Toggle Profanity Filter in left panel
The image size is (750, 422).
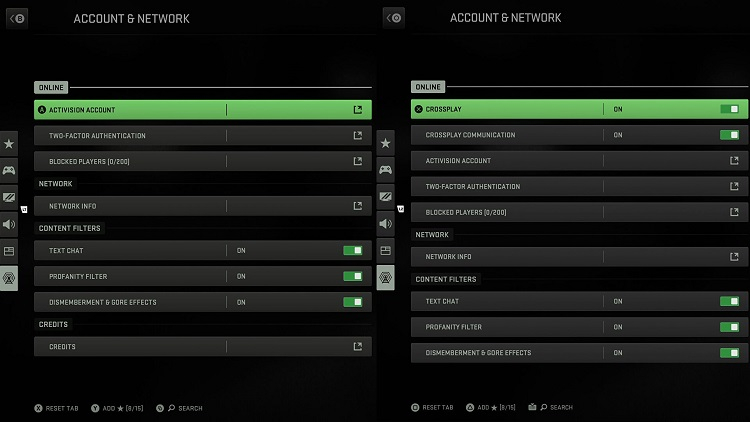tap(352, 276)
